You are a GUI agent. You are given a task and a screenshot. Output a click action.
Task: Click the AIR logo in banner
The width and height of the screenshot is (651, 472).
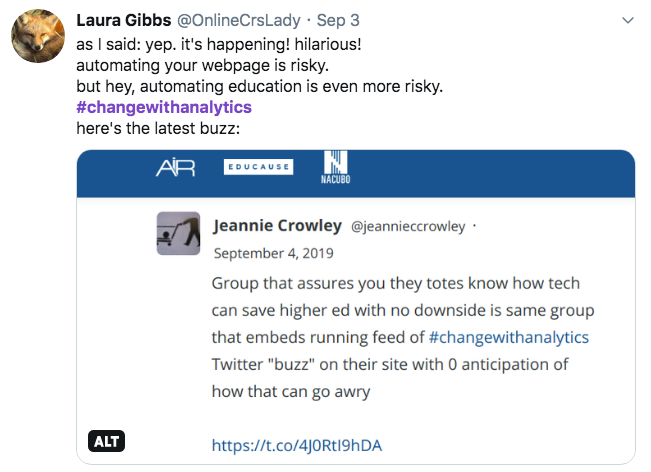point(176,168)
